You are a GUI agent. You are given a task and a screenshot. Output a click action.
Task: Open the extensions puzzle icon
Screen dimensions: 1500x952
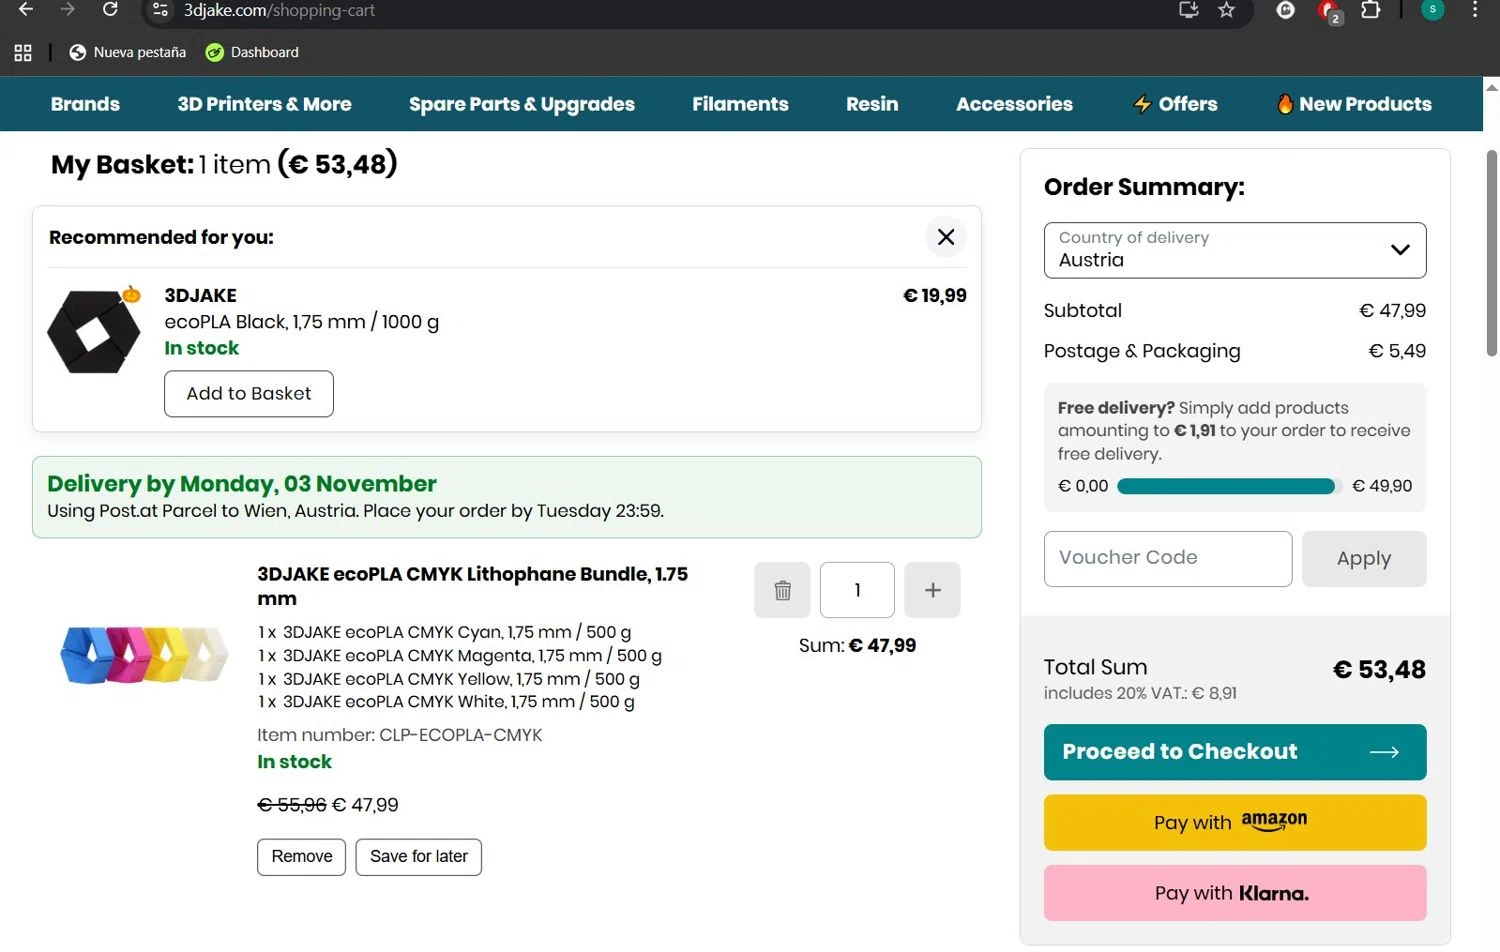1371,10
